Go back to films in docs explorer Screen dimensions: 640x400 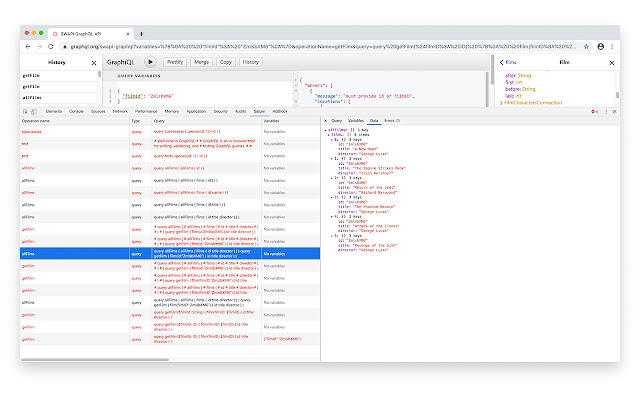508,62
